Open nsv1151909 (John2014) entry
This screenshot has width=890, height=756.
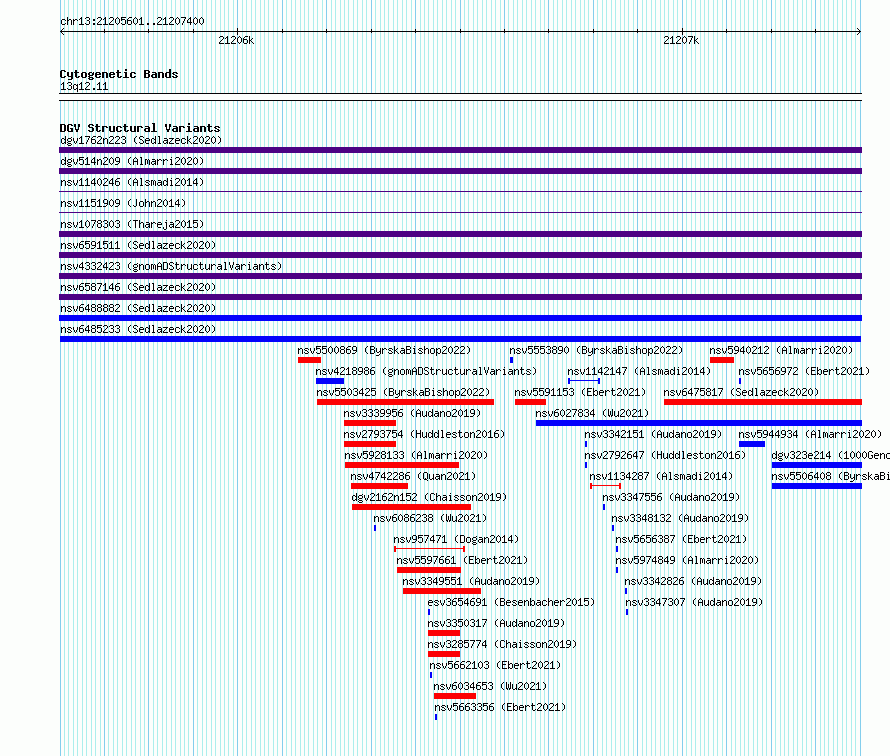click(x=123, y=203)
